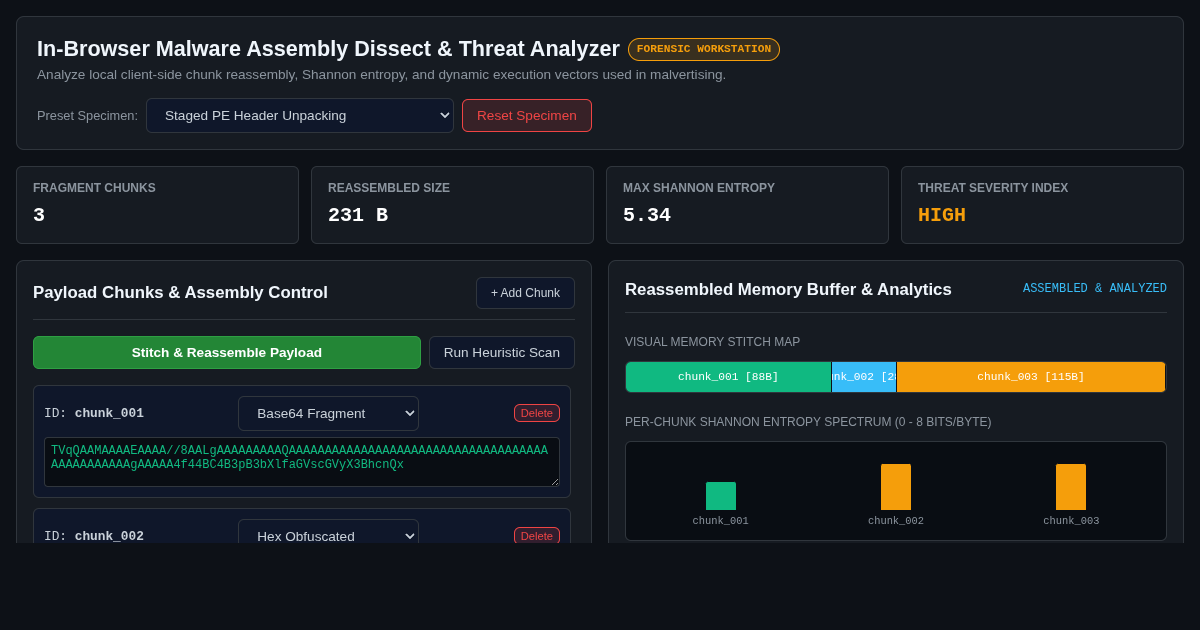Image resolution: width=1200 pixels, height=630 pixels.
Task: Click Stitch & Reassemble Payload
Action: (227, 352)
